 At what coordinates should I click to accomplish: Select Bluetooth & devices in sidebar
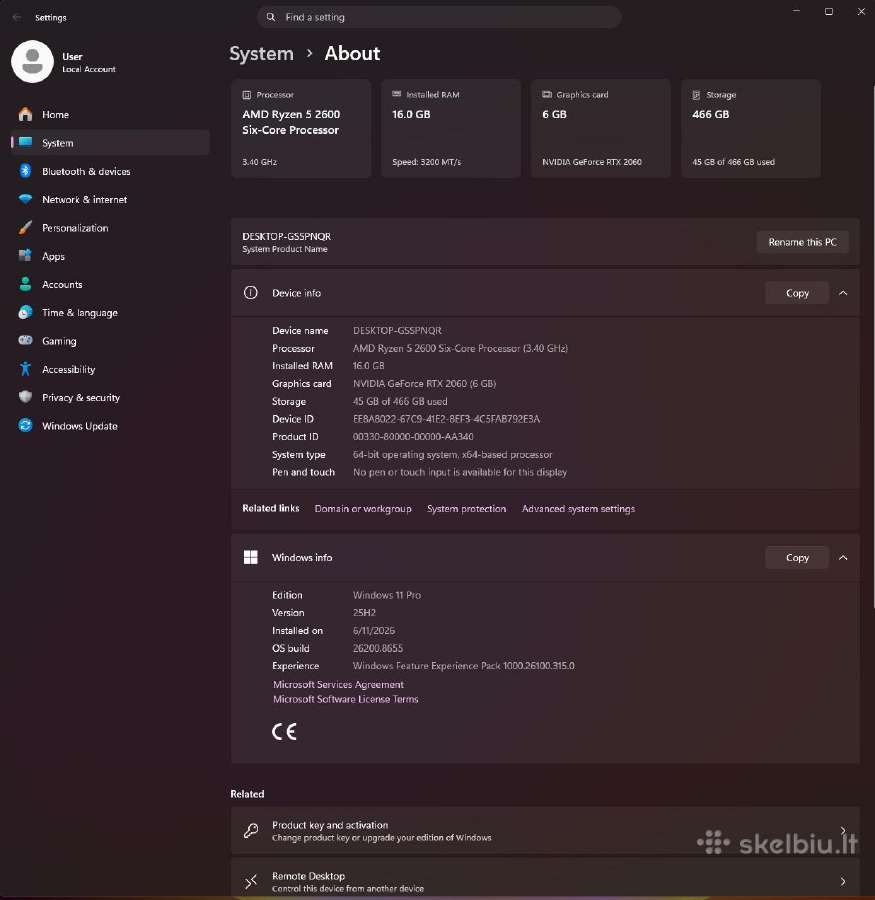pyautogui.click(x=110, y=171)
